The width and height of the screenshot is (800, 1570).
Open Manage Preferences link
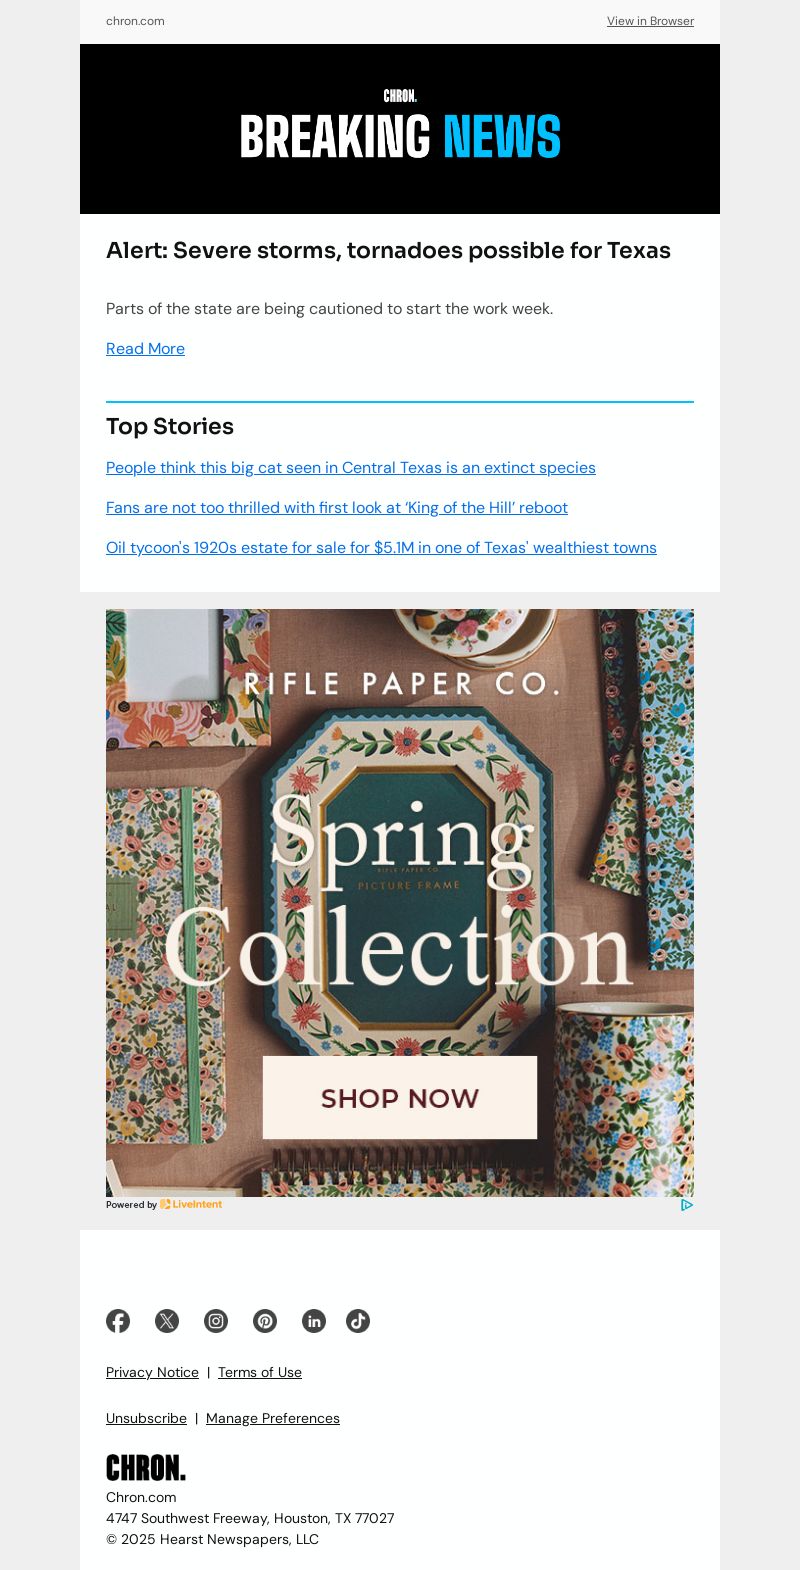(273, 1418)
